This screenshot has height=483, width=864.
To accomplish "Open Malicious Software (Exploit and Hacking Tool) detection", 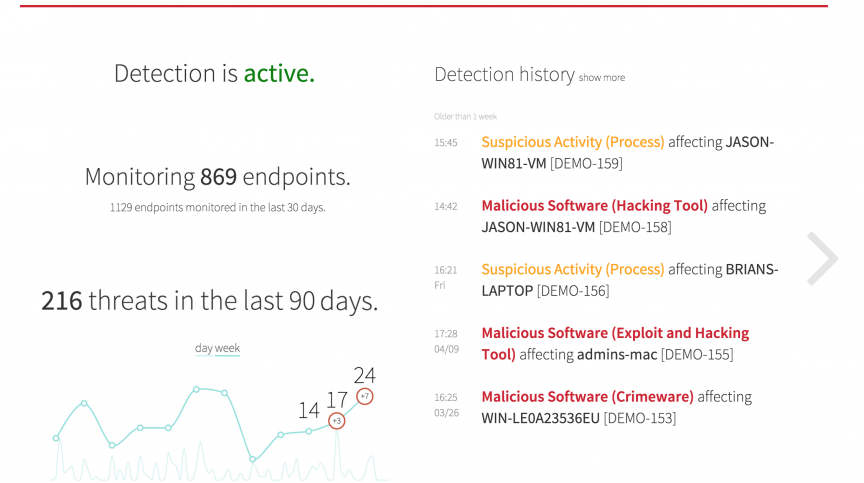I will pos(615,333).
